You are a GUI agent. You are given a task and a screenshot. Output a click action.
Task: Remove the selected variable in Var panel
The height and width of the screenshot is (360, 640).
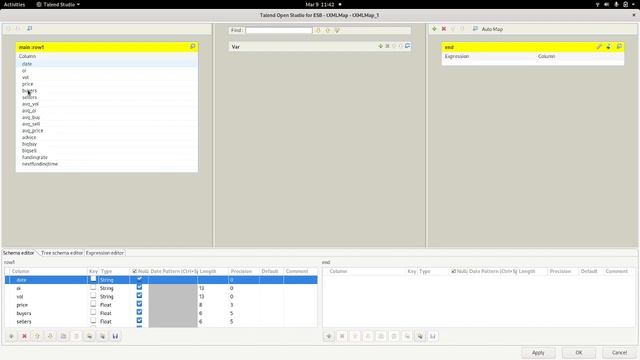point(387,46)
